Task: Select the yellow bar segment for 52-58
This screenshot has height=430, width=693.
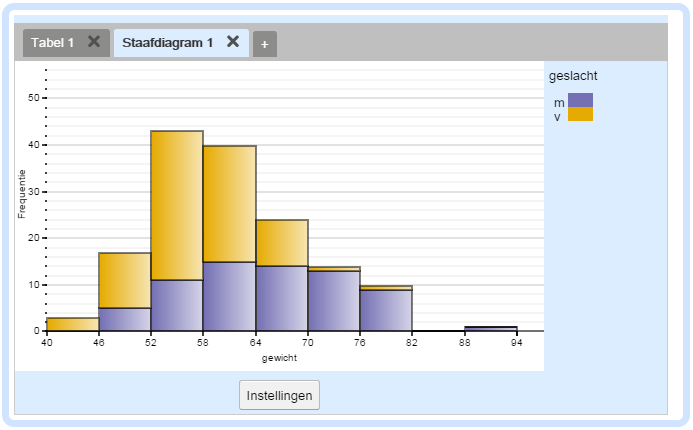Action: (x=177, y=205)
